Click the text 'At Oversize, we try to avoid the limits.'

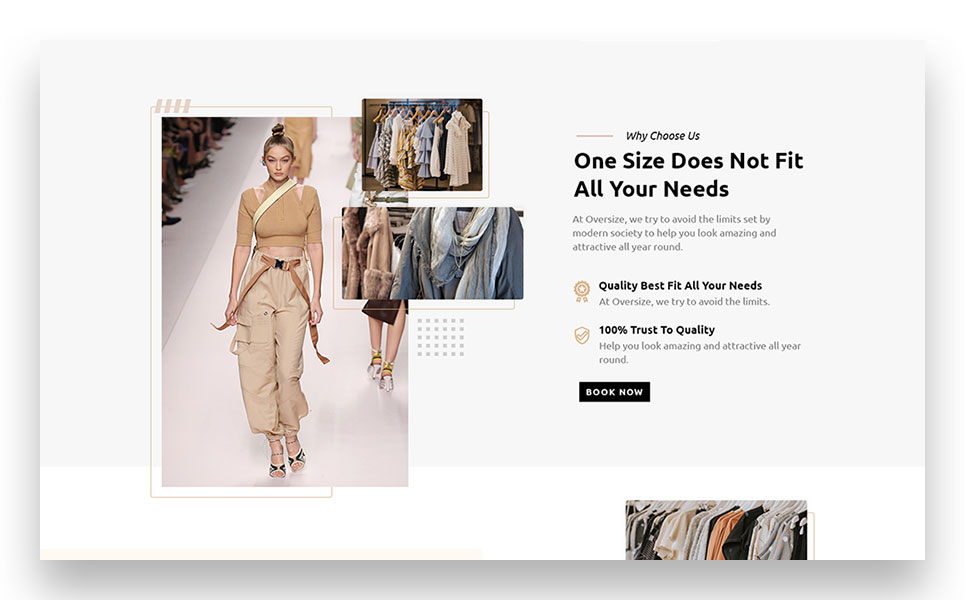[x=684, y=302]
